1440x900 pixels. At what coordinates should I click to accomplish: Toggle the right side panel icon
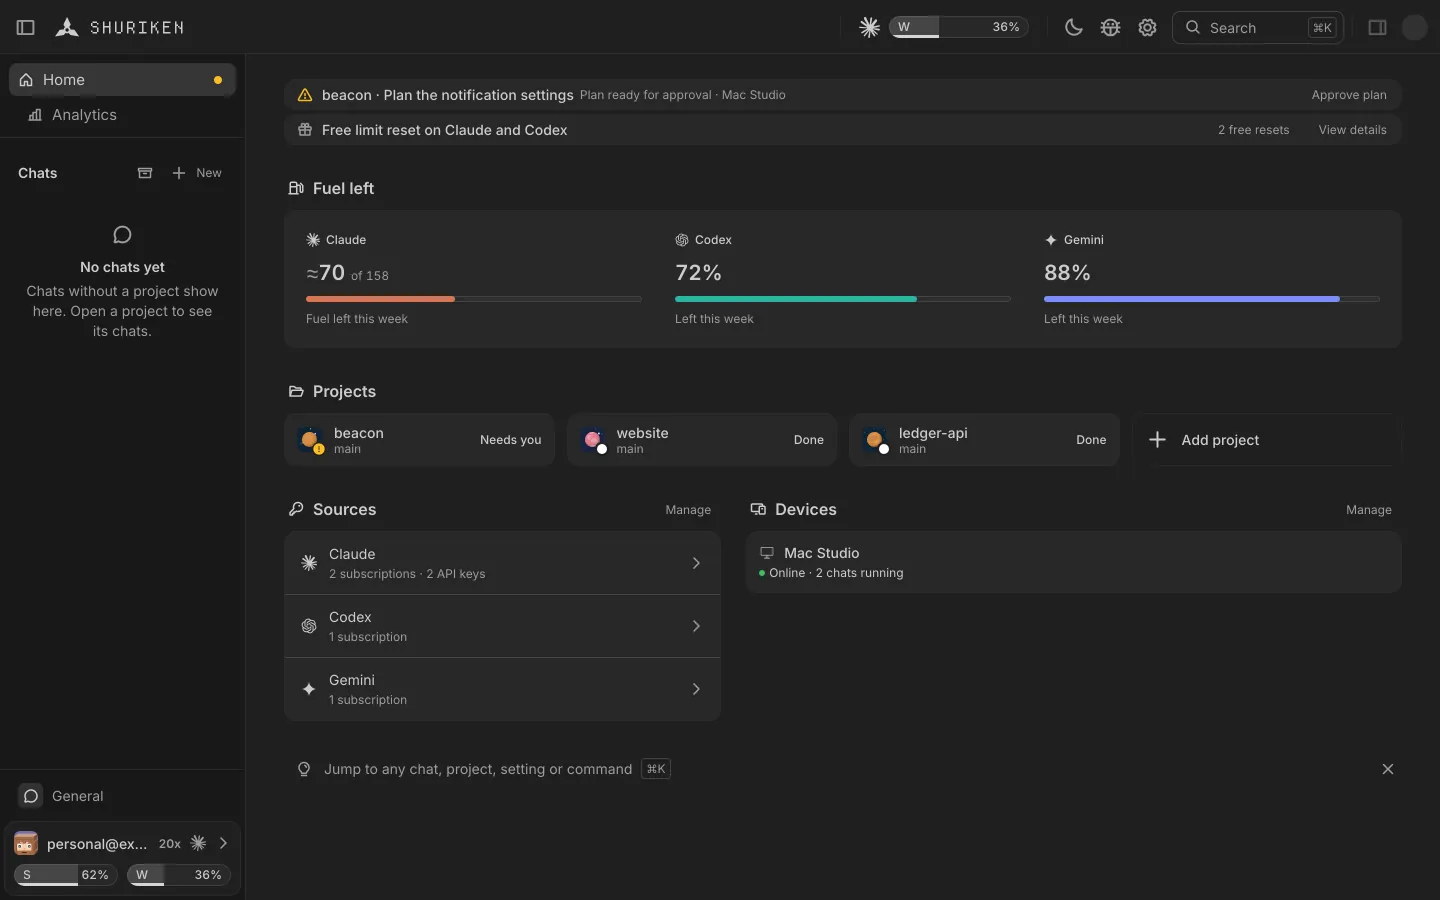coord(1378,28)
